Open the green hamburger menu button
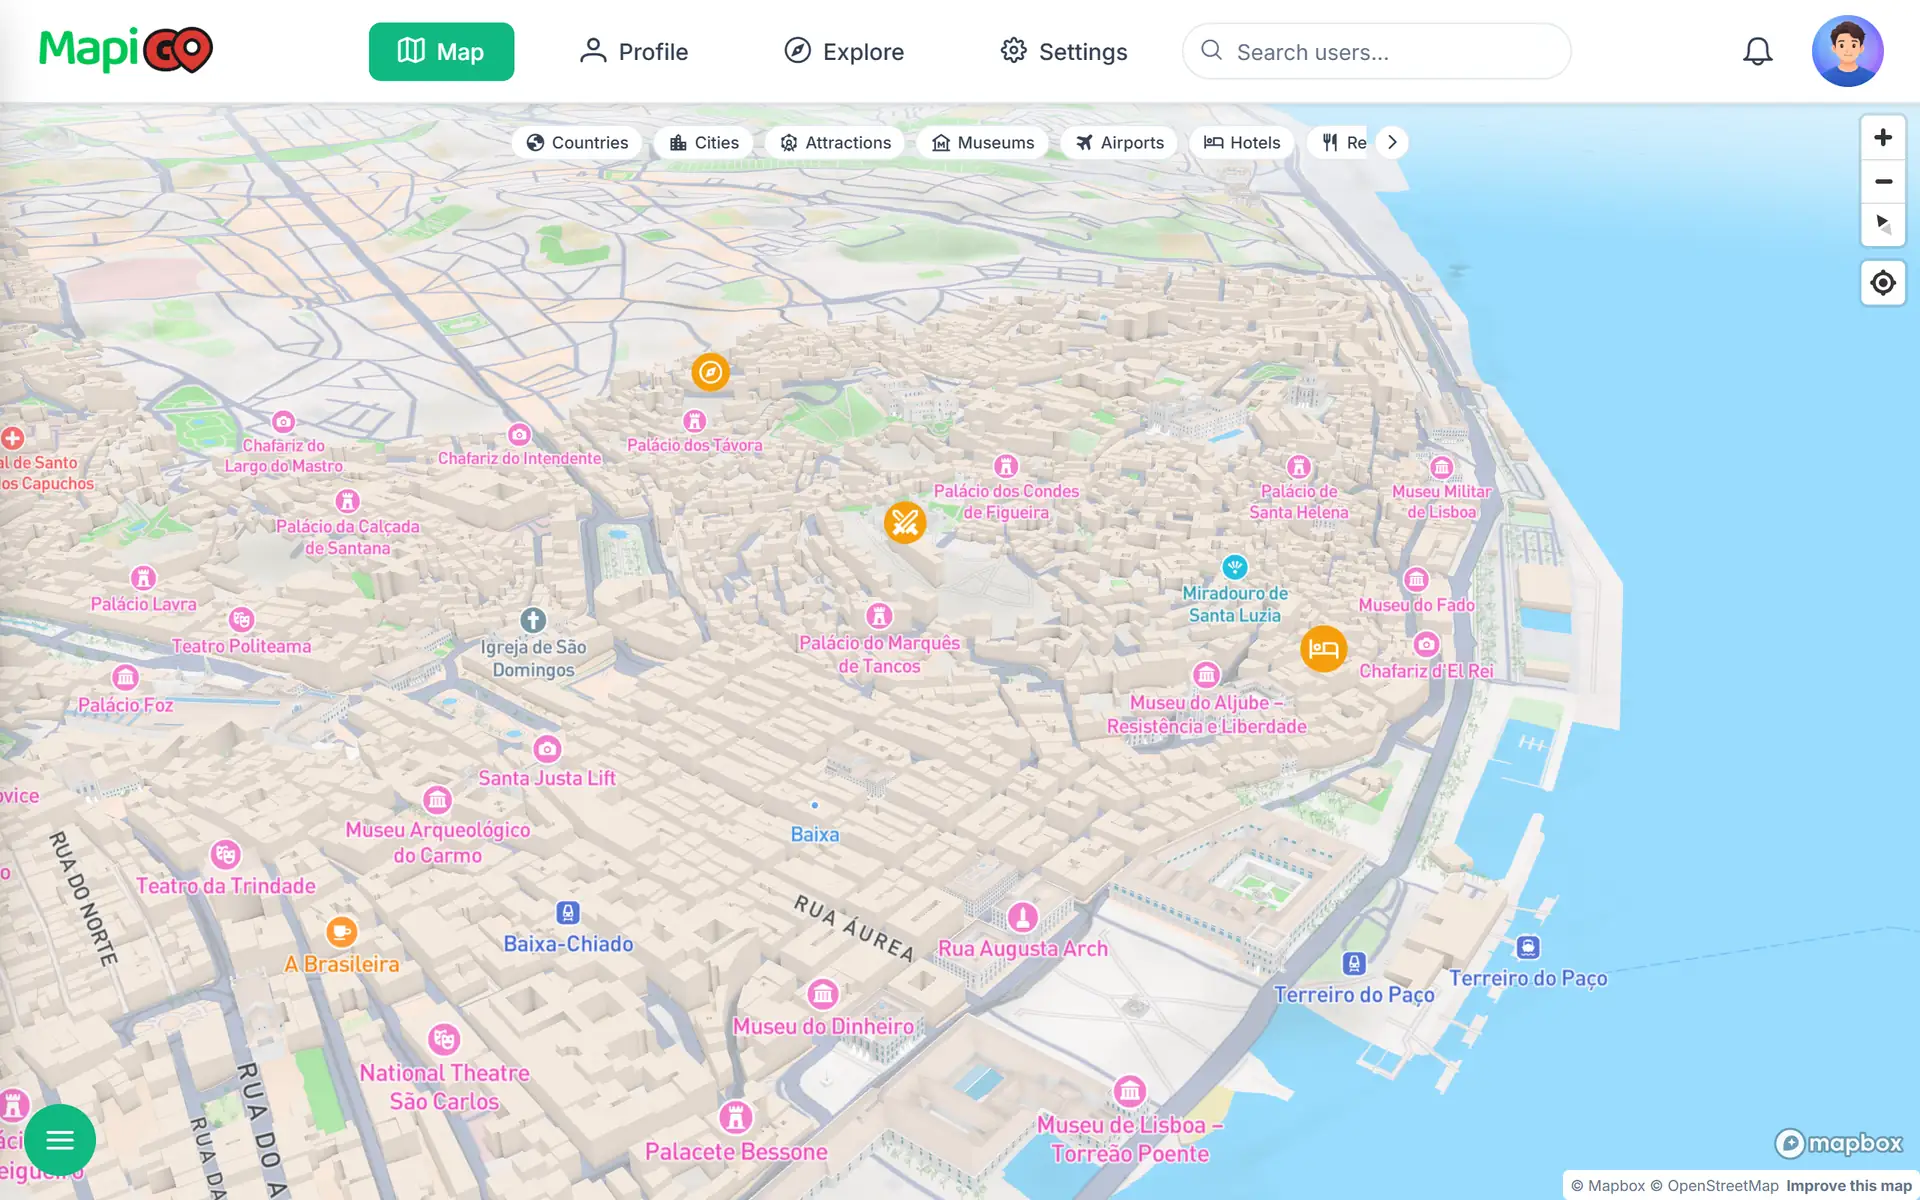Image resolution: width=1920 pixels, height=1200 pixels. [x=60, y=1140]
